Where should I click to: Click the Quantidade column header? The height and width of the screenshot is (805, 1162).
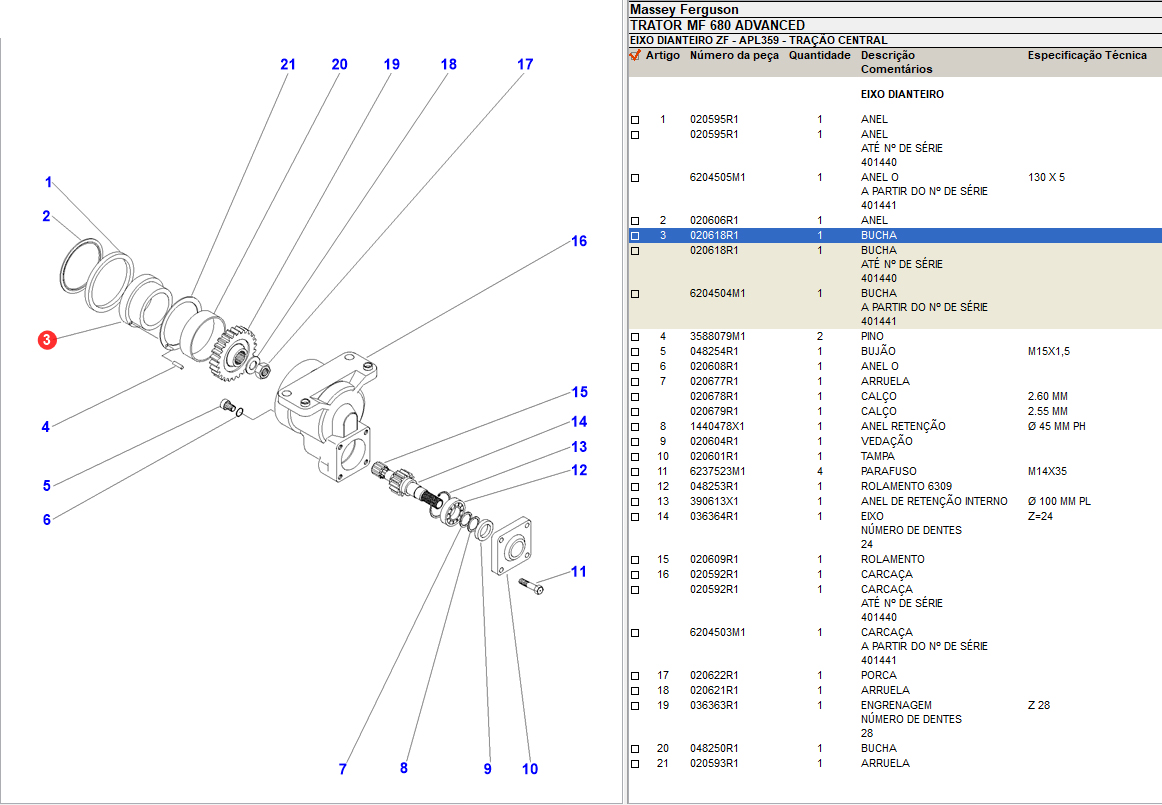point(819,56)
